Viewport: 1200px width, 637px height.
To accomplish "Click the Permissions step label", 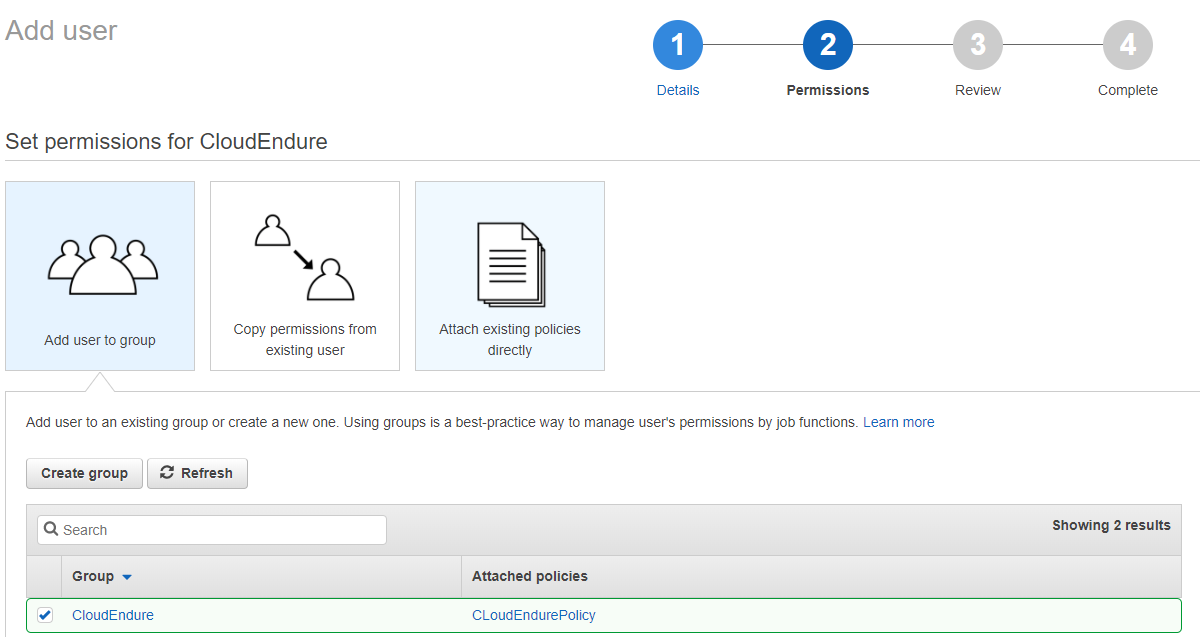I will tap(828, 90).
